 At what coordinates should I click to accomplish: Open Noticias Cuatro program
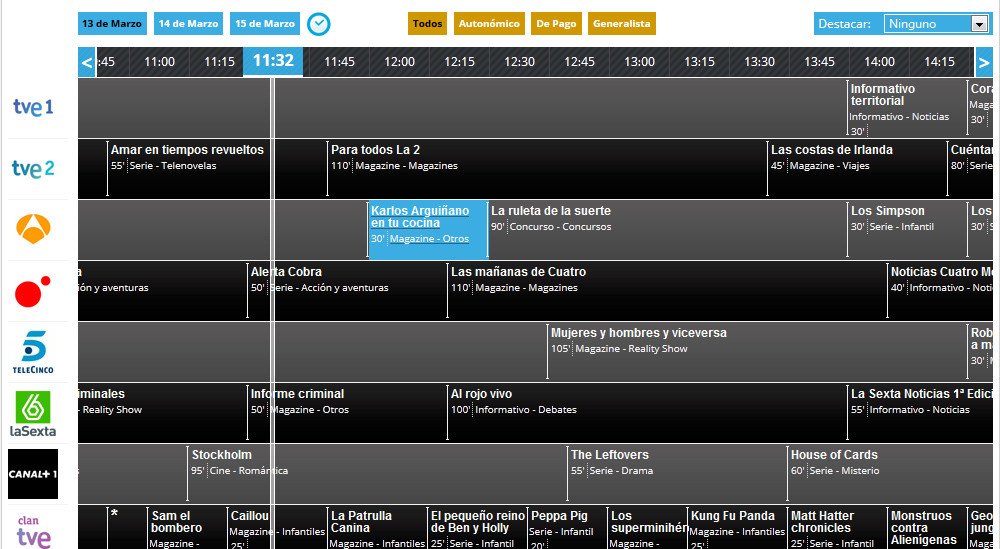click(x=942, y=272)
